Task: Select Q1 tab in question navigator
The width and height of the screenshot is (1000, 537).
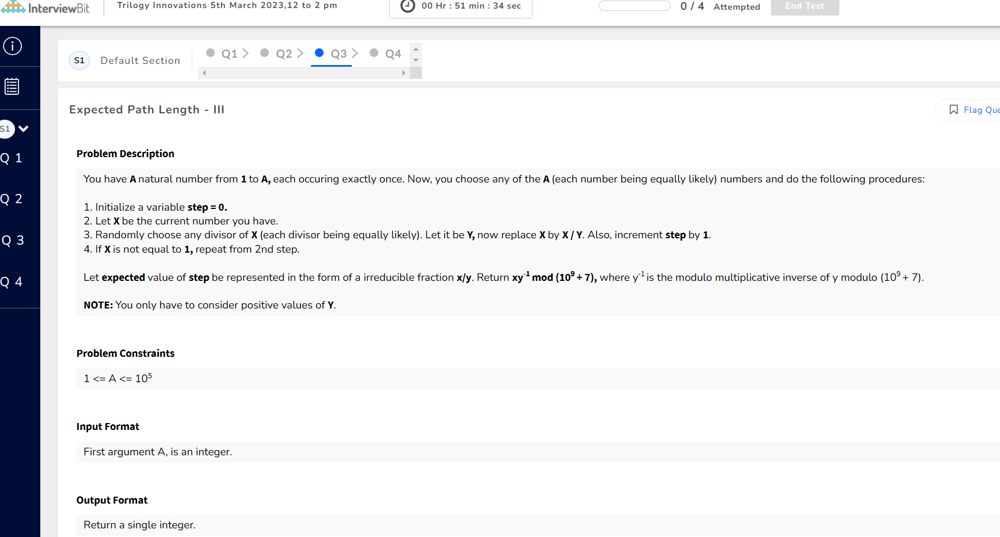Action: 228,54
